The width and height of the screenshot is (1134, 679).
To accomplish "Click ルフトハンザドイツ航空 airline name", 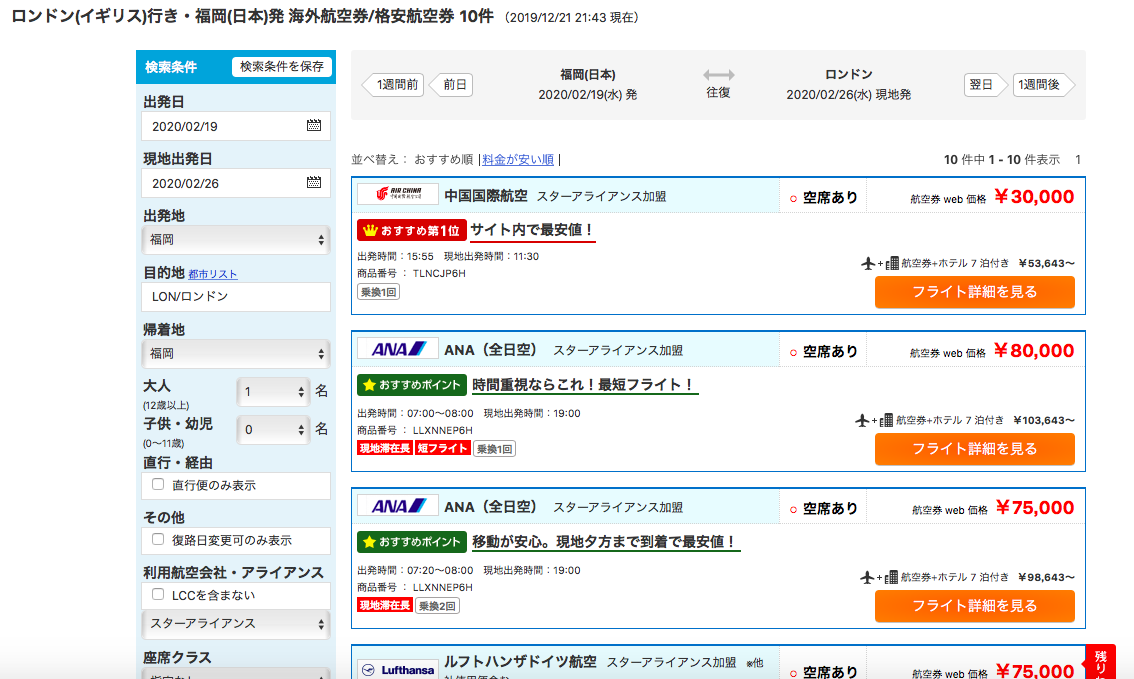I will point(520,662).
